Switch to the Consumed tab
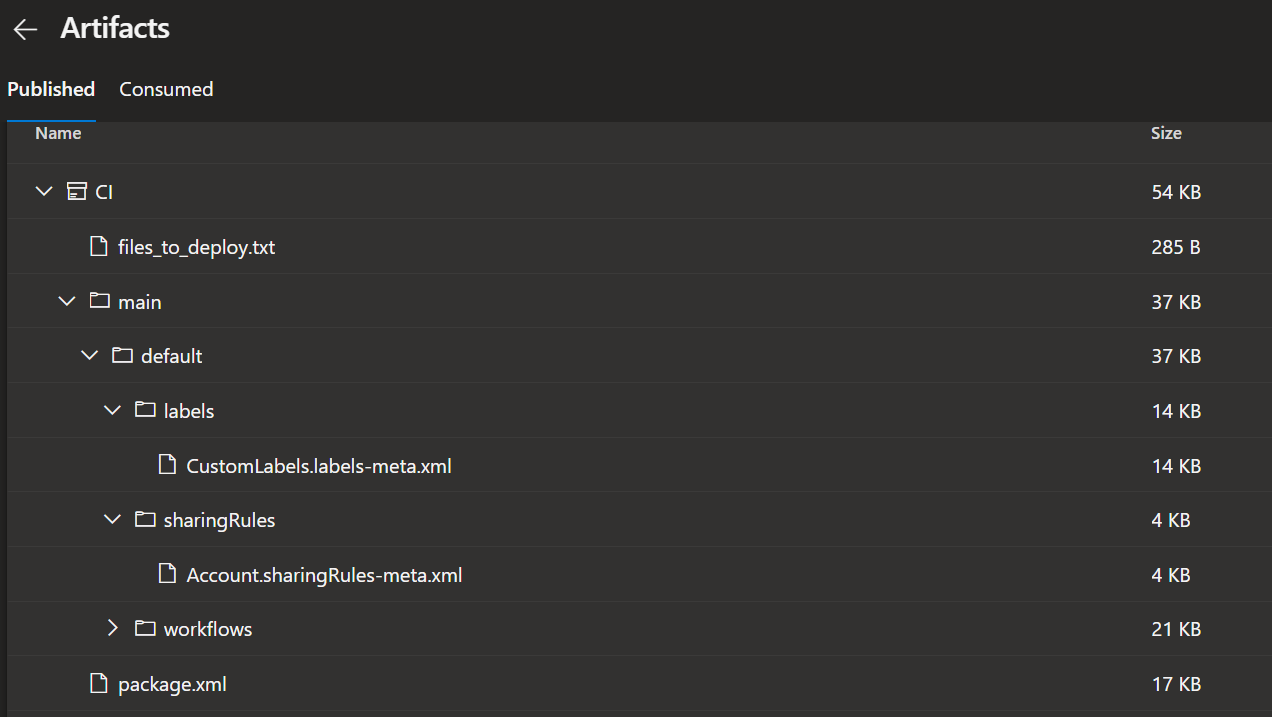This screenshot has height=717, width=1272. (166, 89)
